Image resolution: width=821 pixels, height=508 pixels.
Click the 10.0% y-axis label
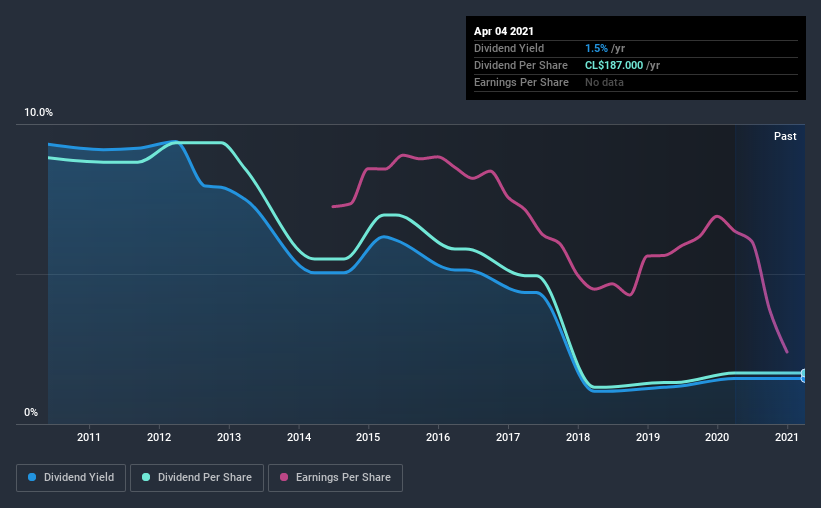click(x=38, y=113)
